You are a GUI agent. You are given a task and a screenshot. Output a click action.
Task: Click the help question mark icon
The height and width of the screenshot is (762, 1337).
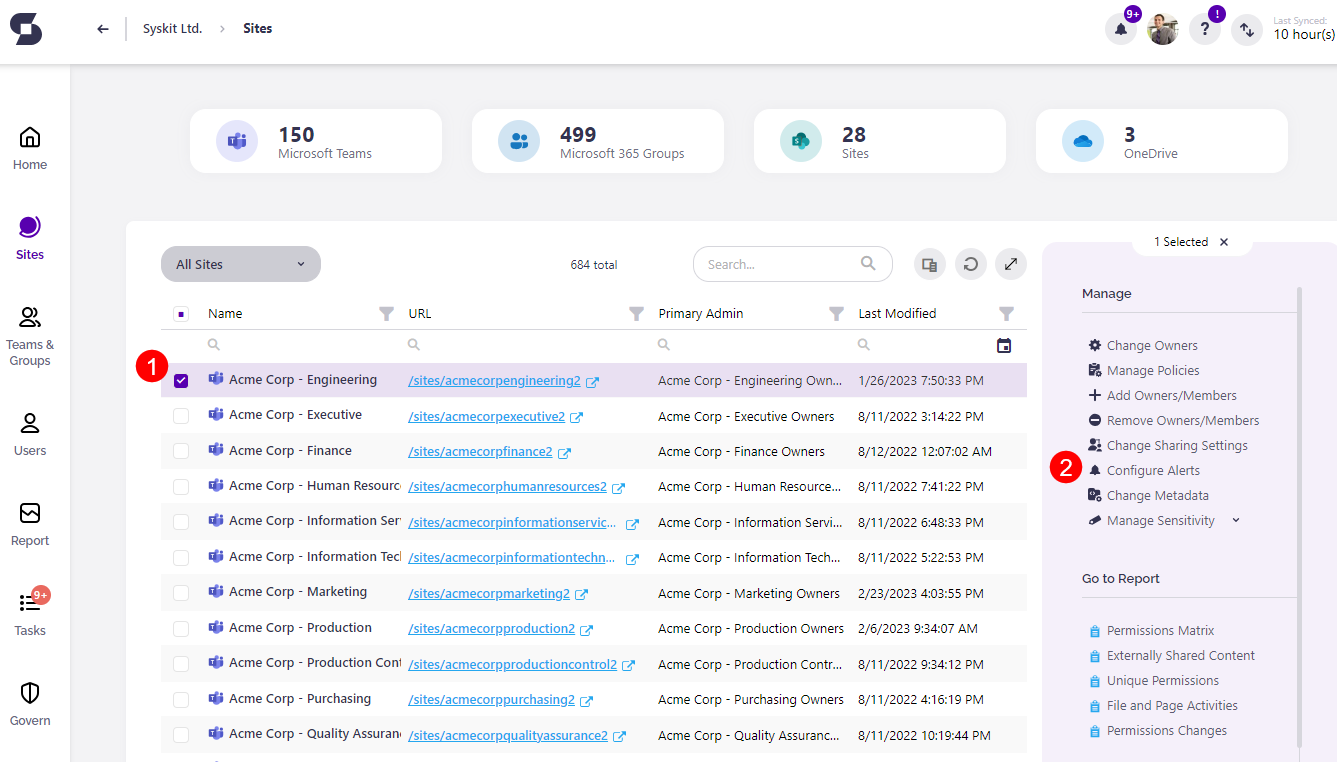(1204, 29)
